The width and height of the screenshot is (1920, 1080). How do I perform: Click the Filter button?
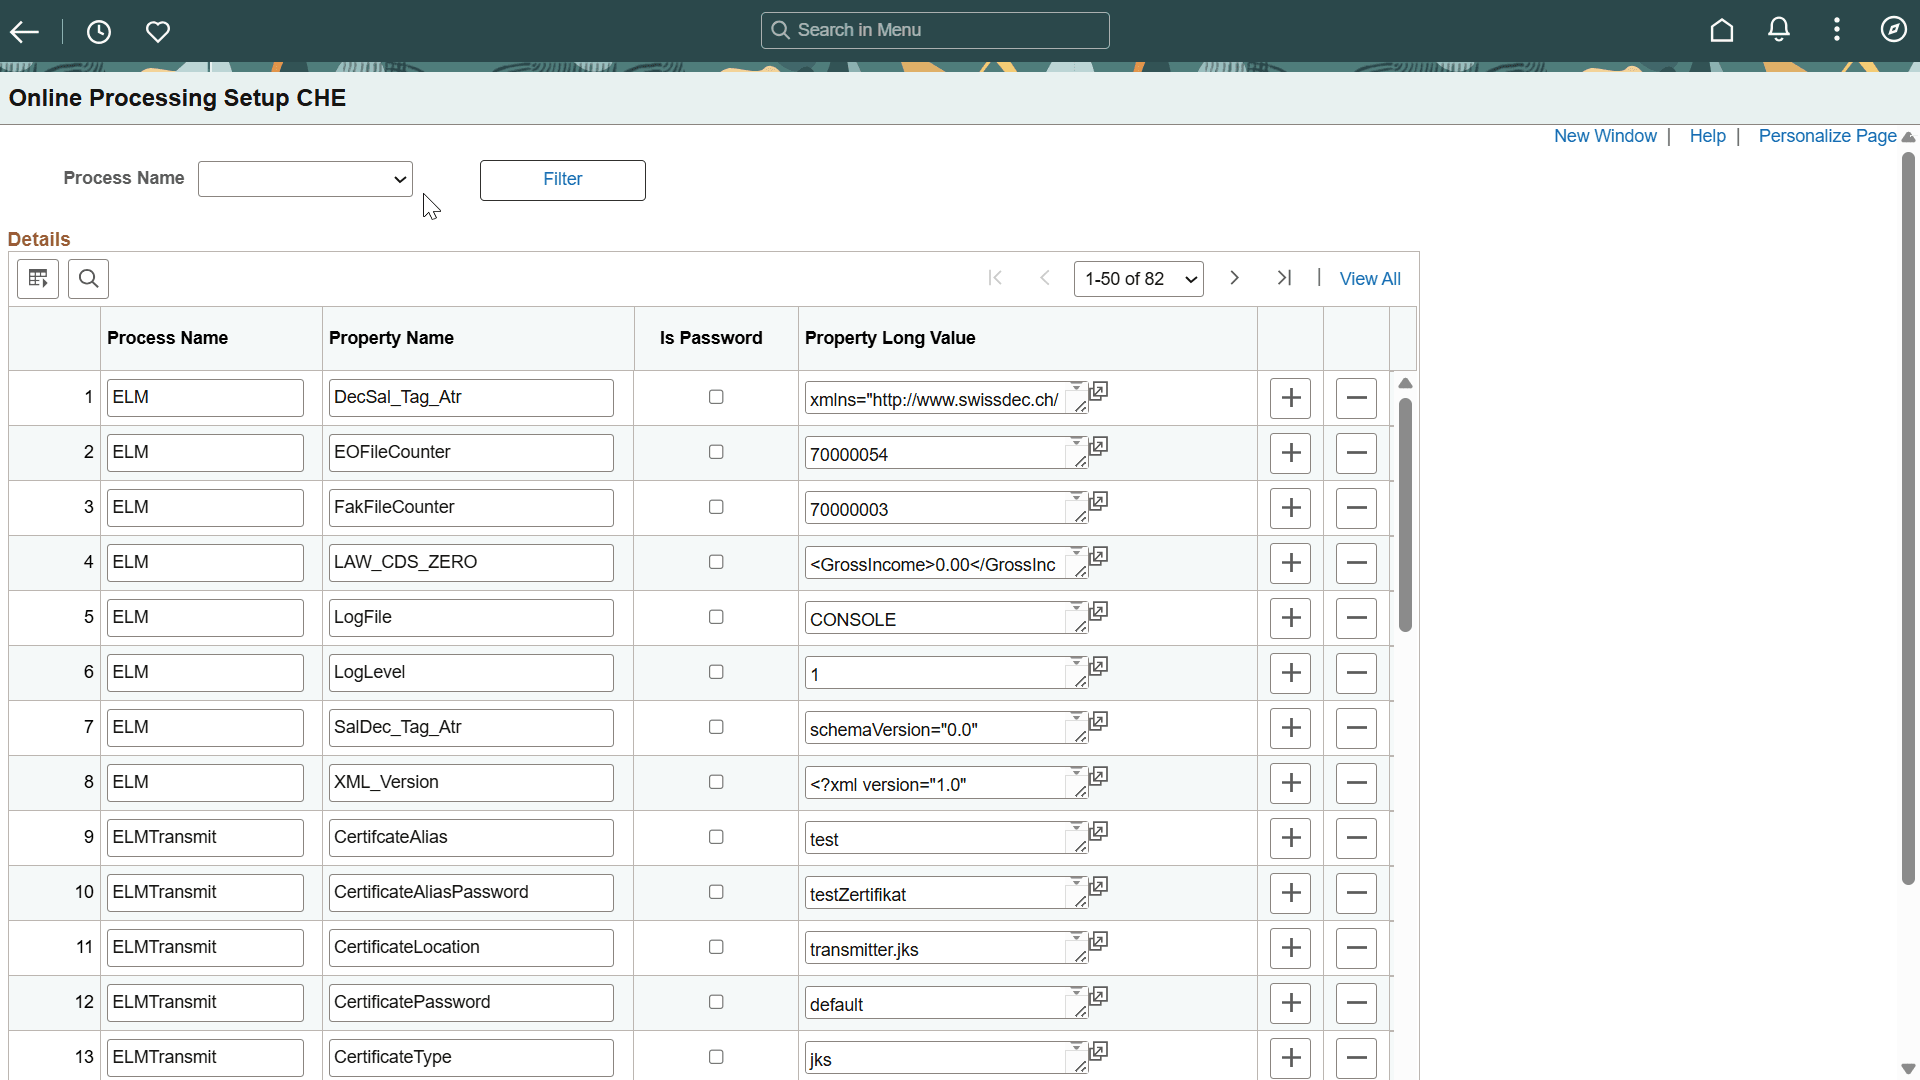click(x=562, y=180)
